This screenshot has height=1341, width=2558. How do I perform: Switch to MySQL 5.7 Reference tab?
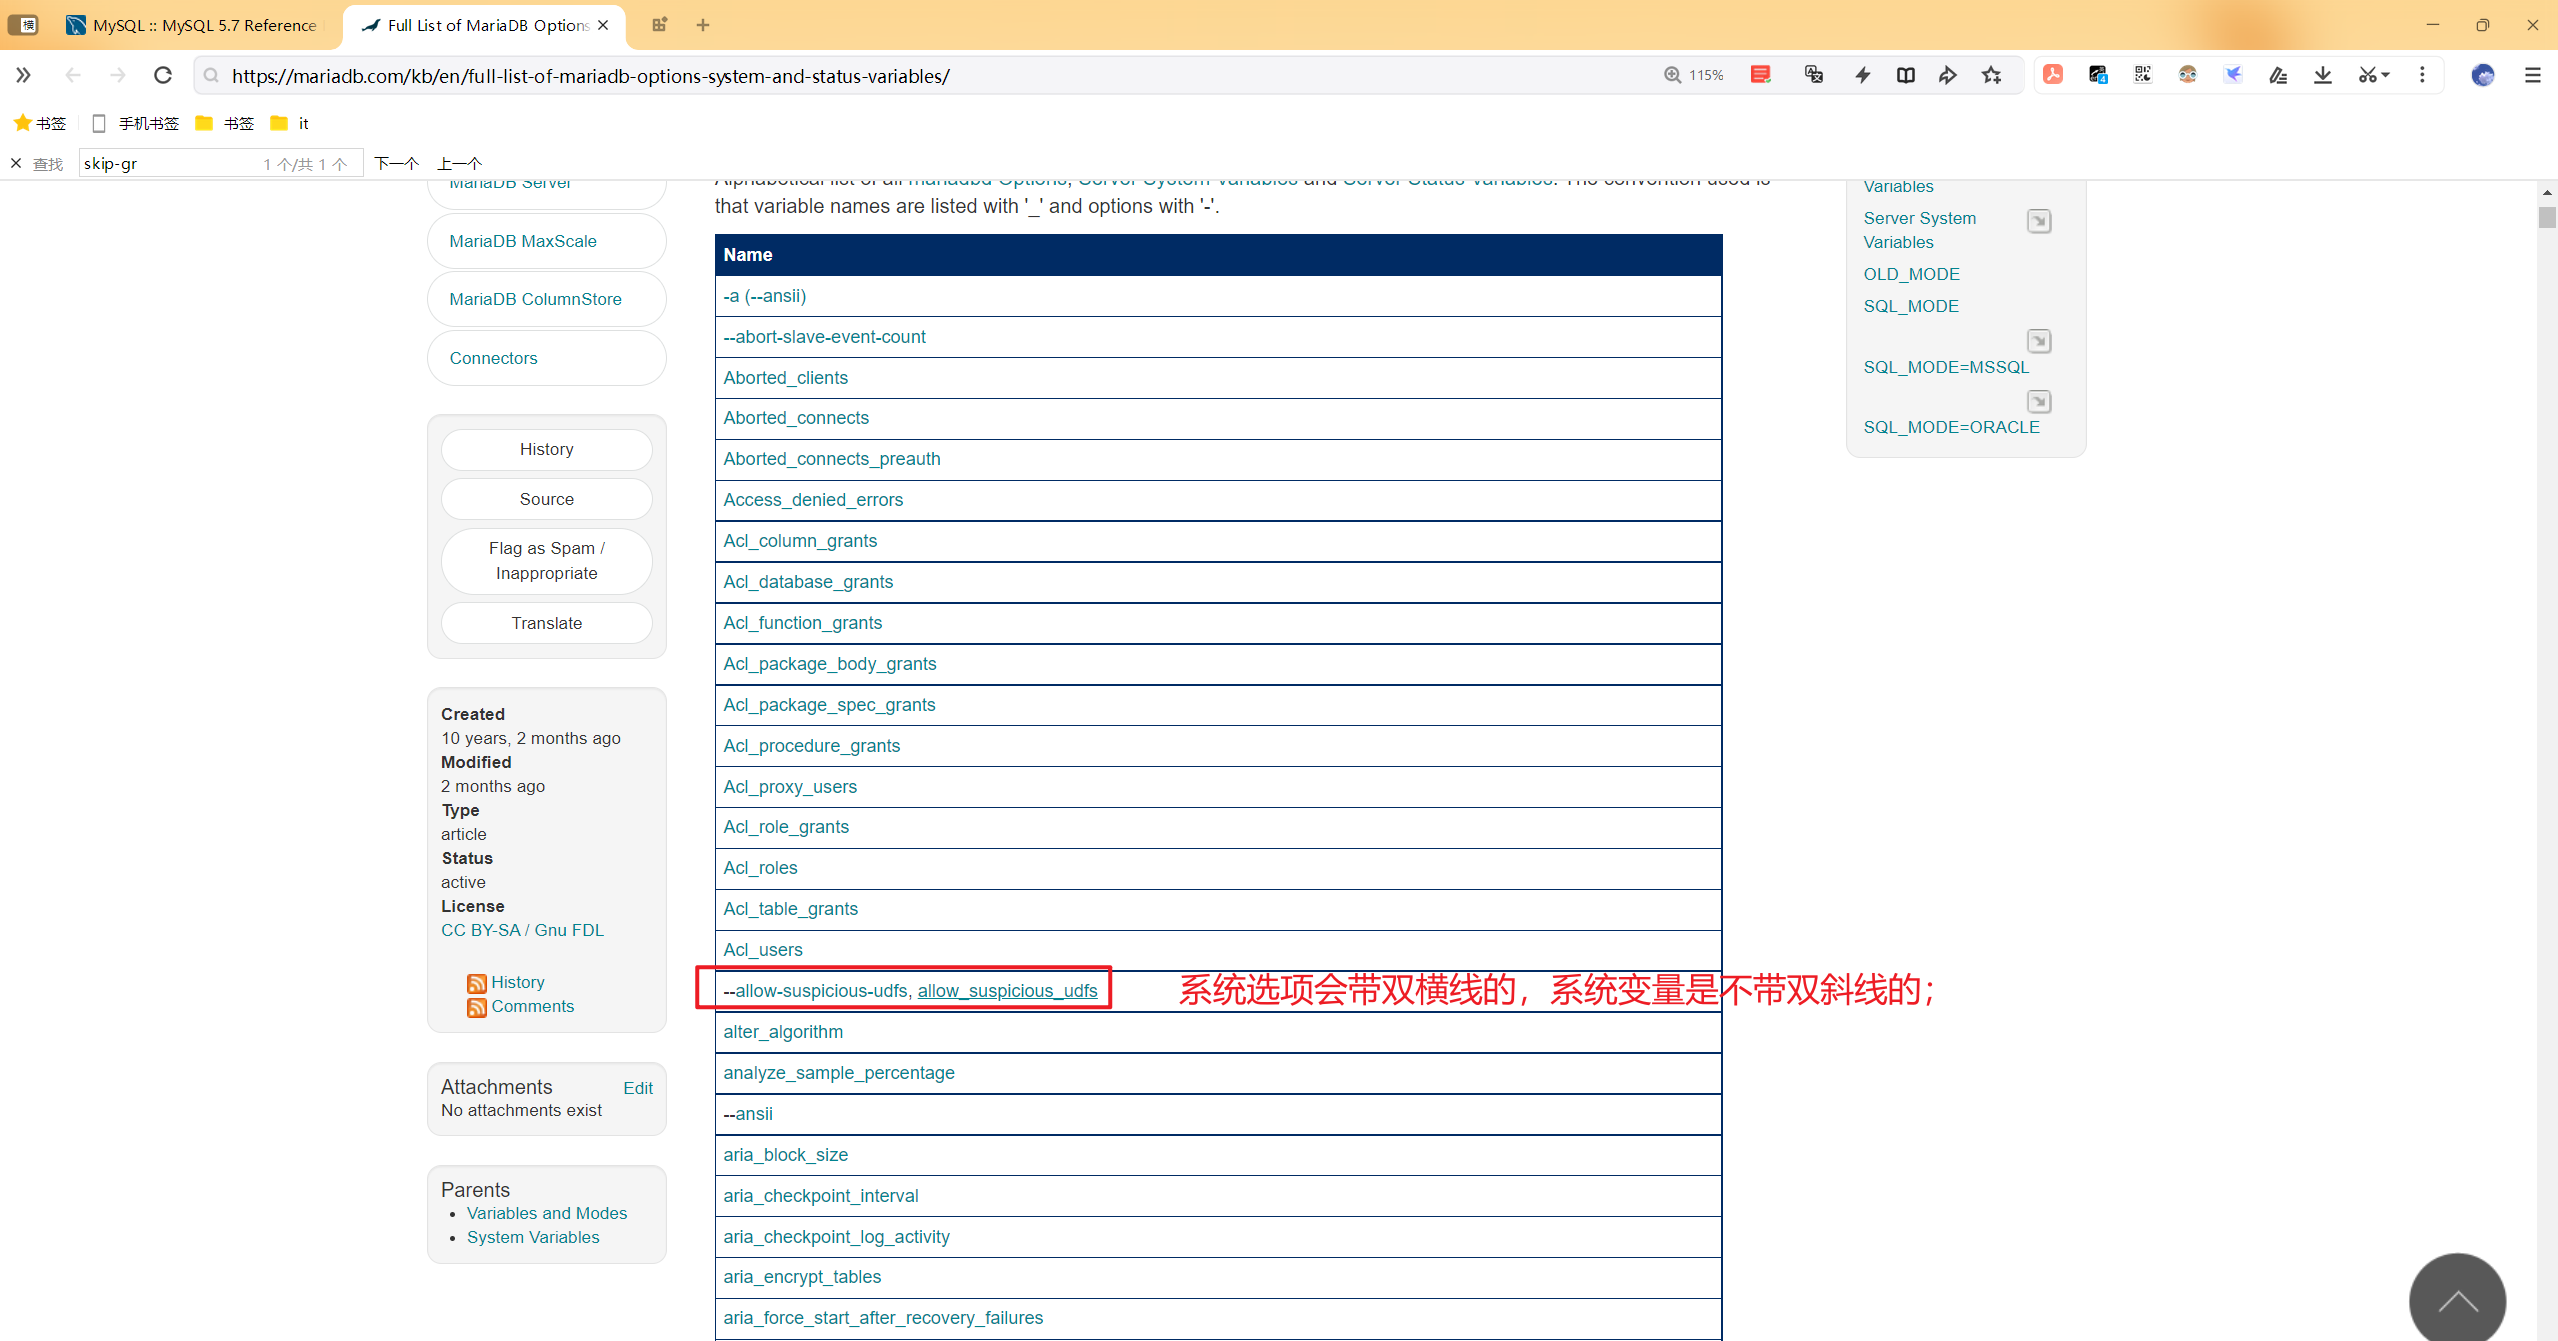(x=192, y=25)
